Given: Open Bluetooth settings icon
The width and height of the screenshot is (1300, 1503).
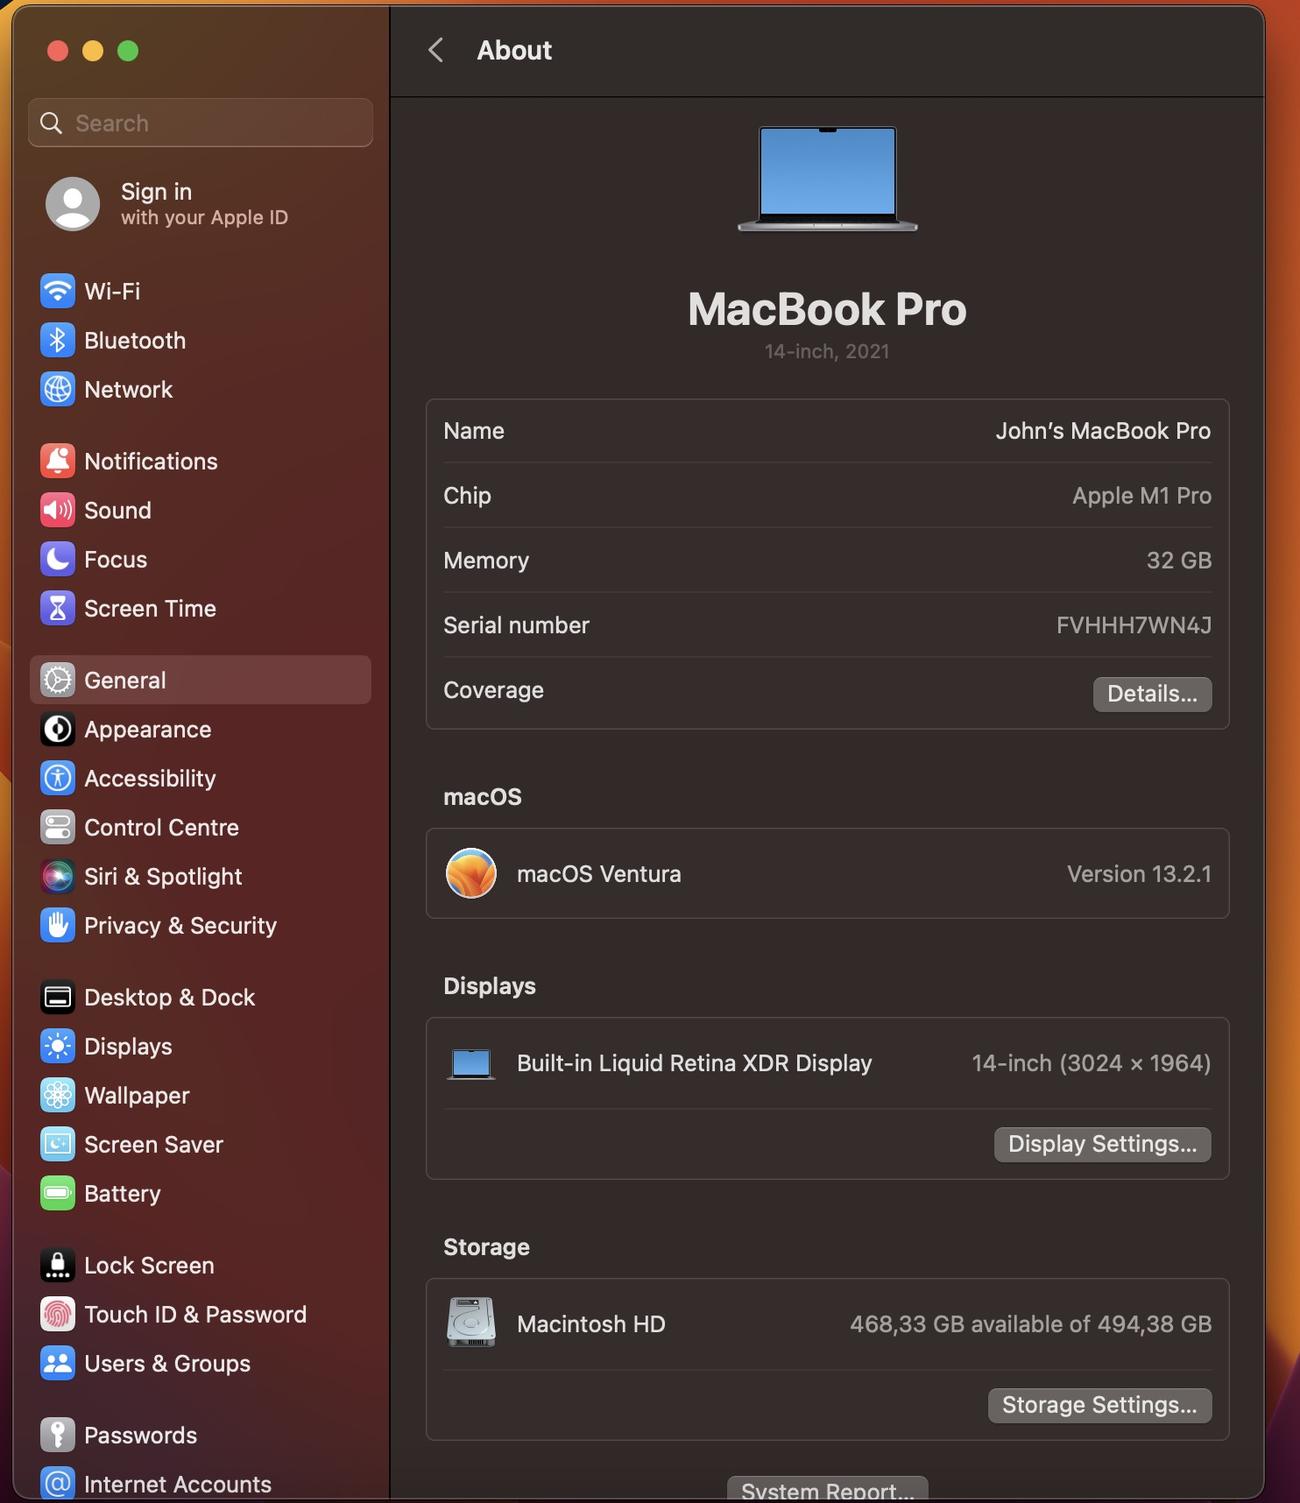Looking at the screenshot, I should click(57, 340).
